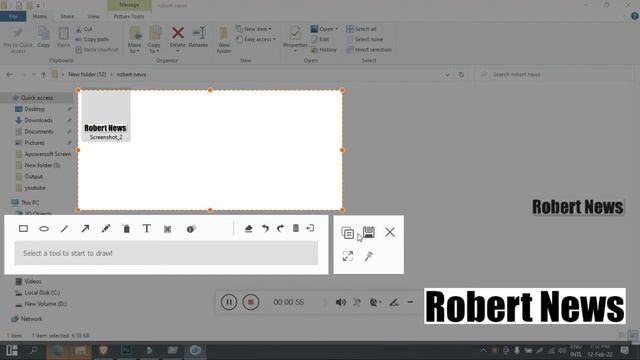
Task: Click Rename in the Explorer ribbon
Action: click(x=198, y=38)
